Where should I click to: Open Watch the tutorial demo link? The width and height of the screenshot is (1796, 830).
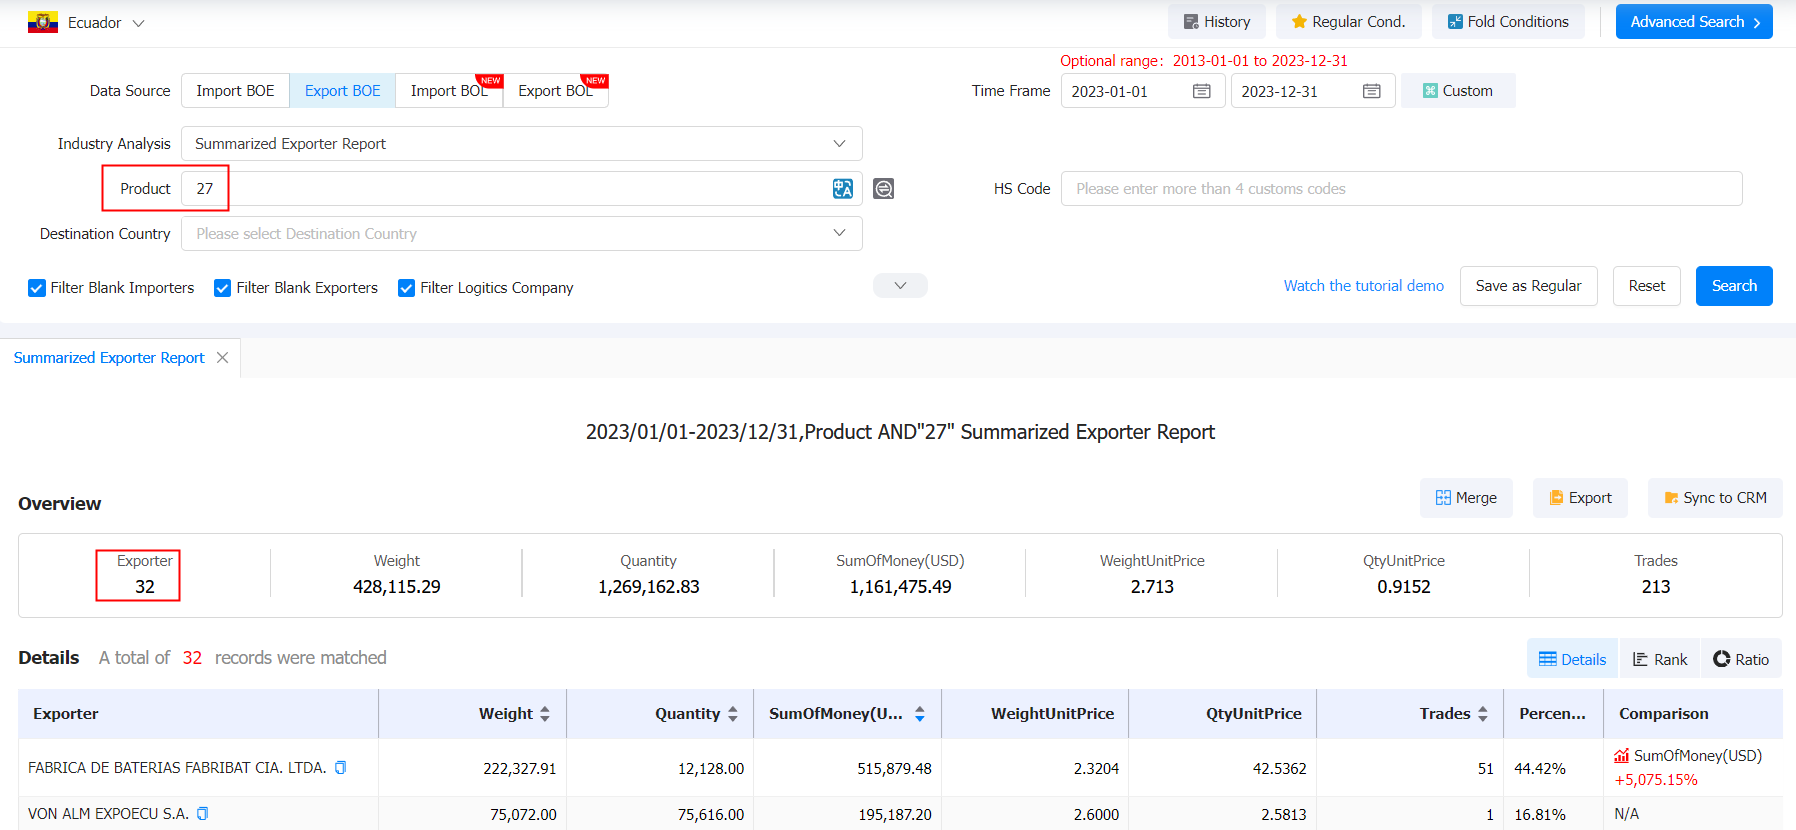point(1364,286)
